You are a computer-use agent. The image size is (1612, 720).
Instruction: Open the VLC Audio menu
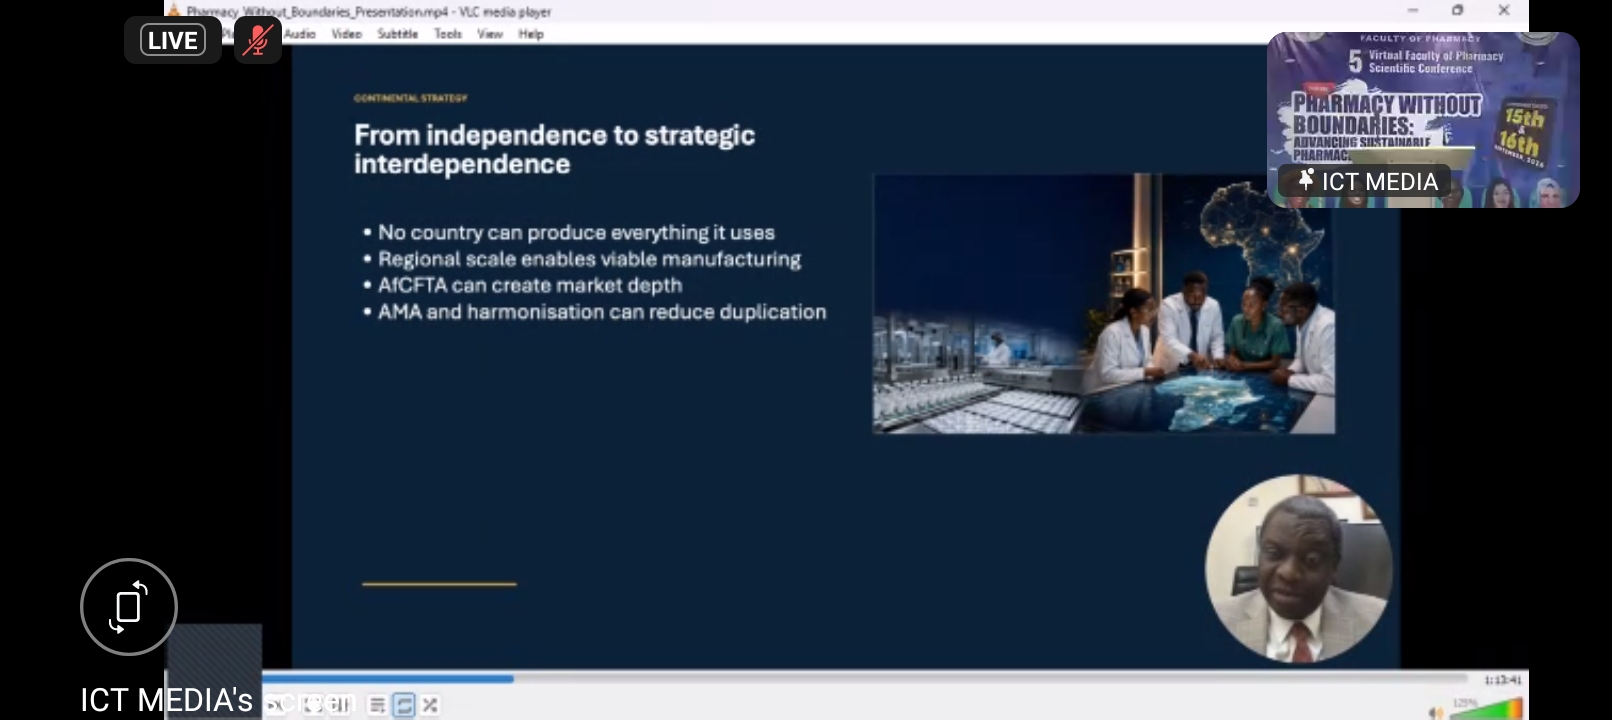pyautogui.click(x=299, y=34)
